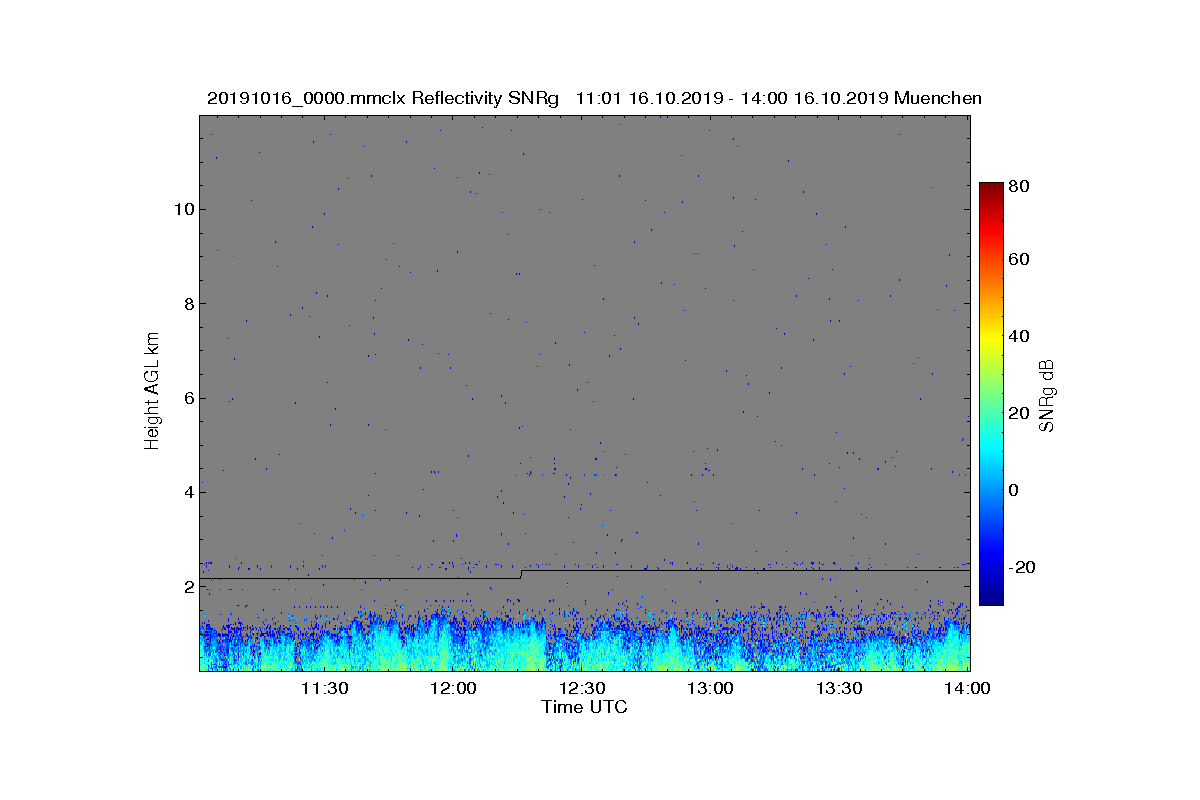
Task: Click the dark blue bottom of colorbar
Action: click(x=991, y=596)
